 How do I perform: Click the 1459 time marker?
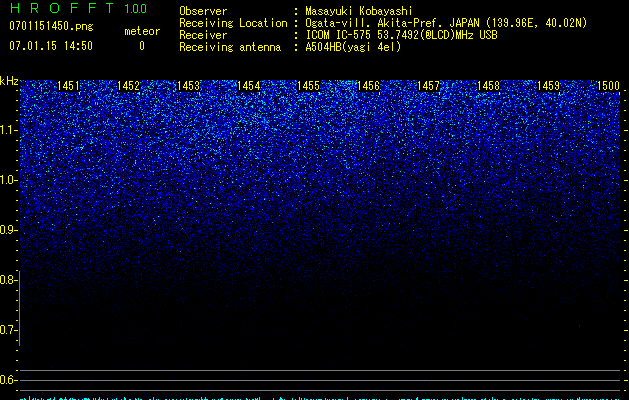click(548, 86)
